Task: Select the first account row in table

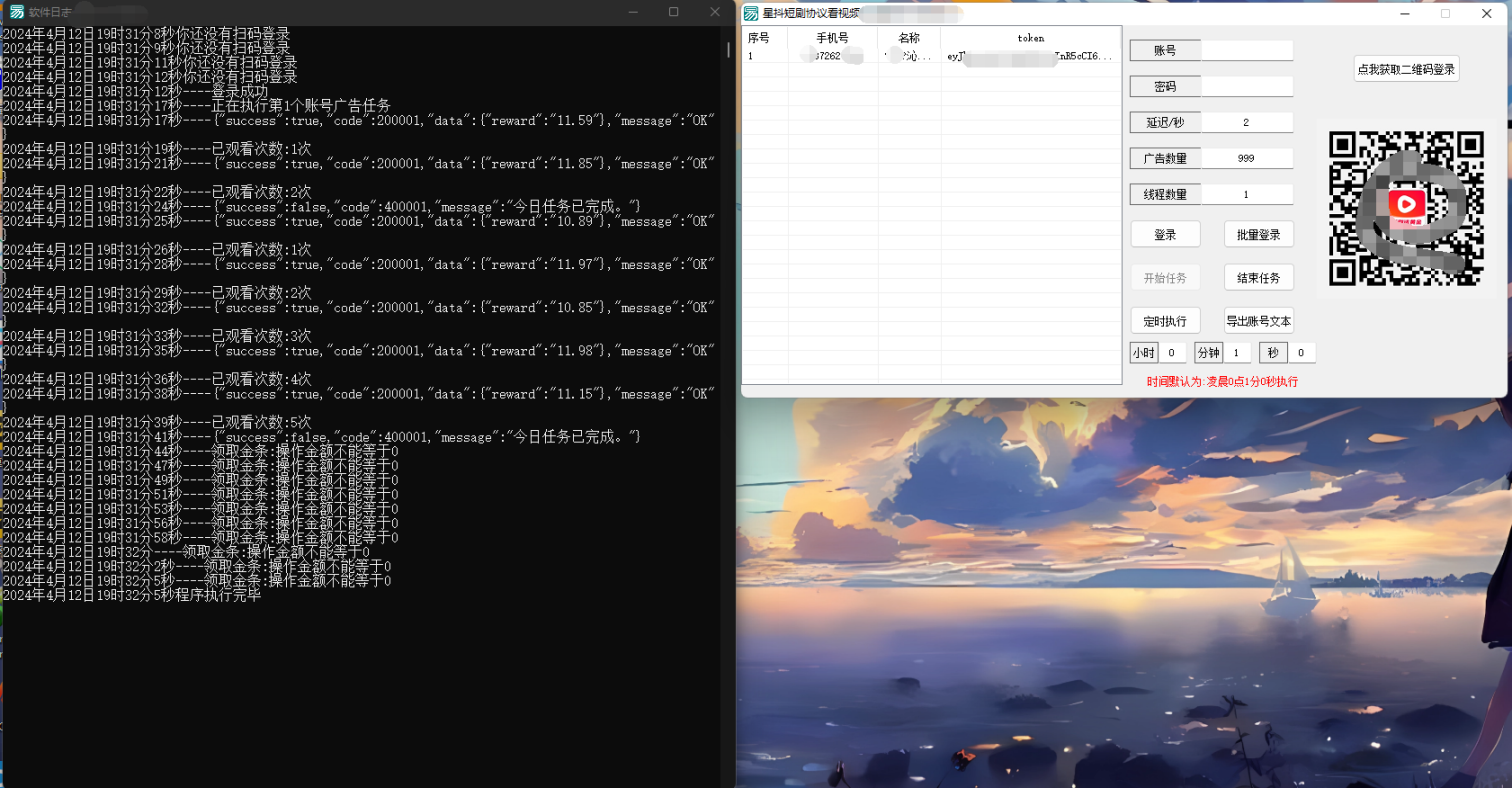Action: (x=930, y=57)
